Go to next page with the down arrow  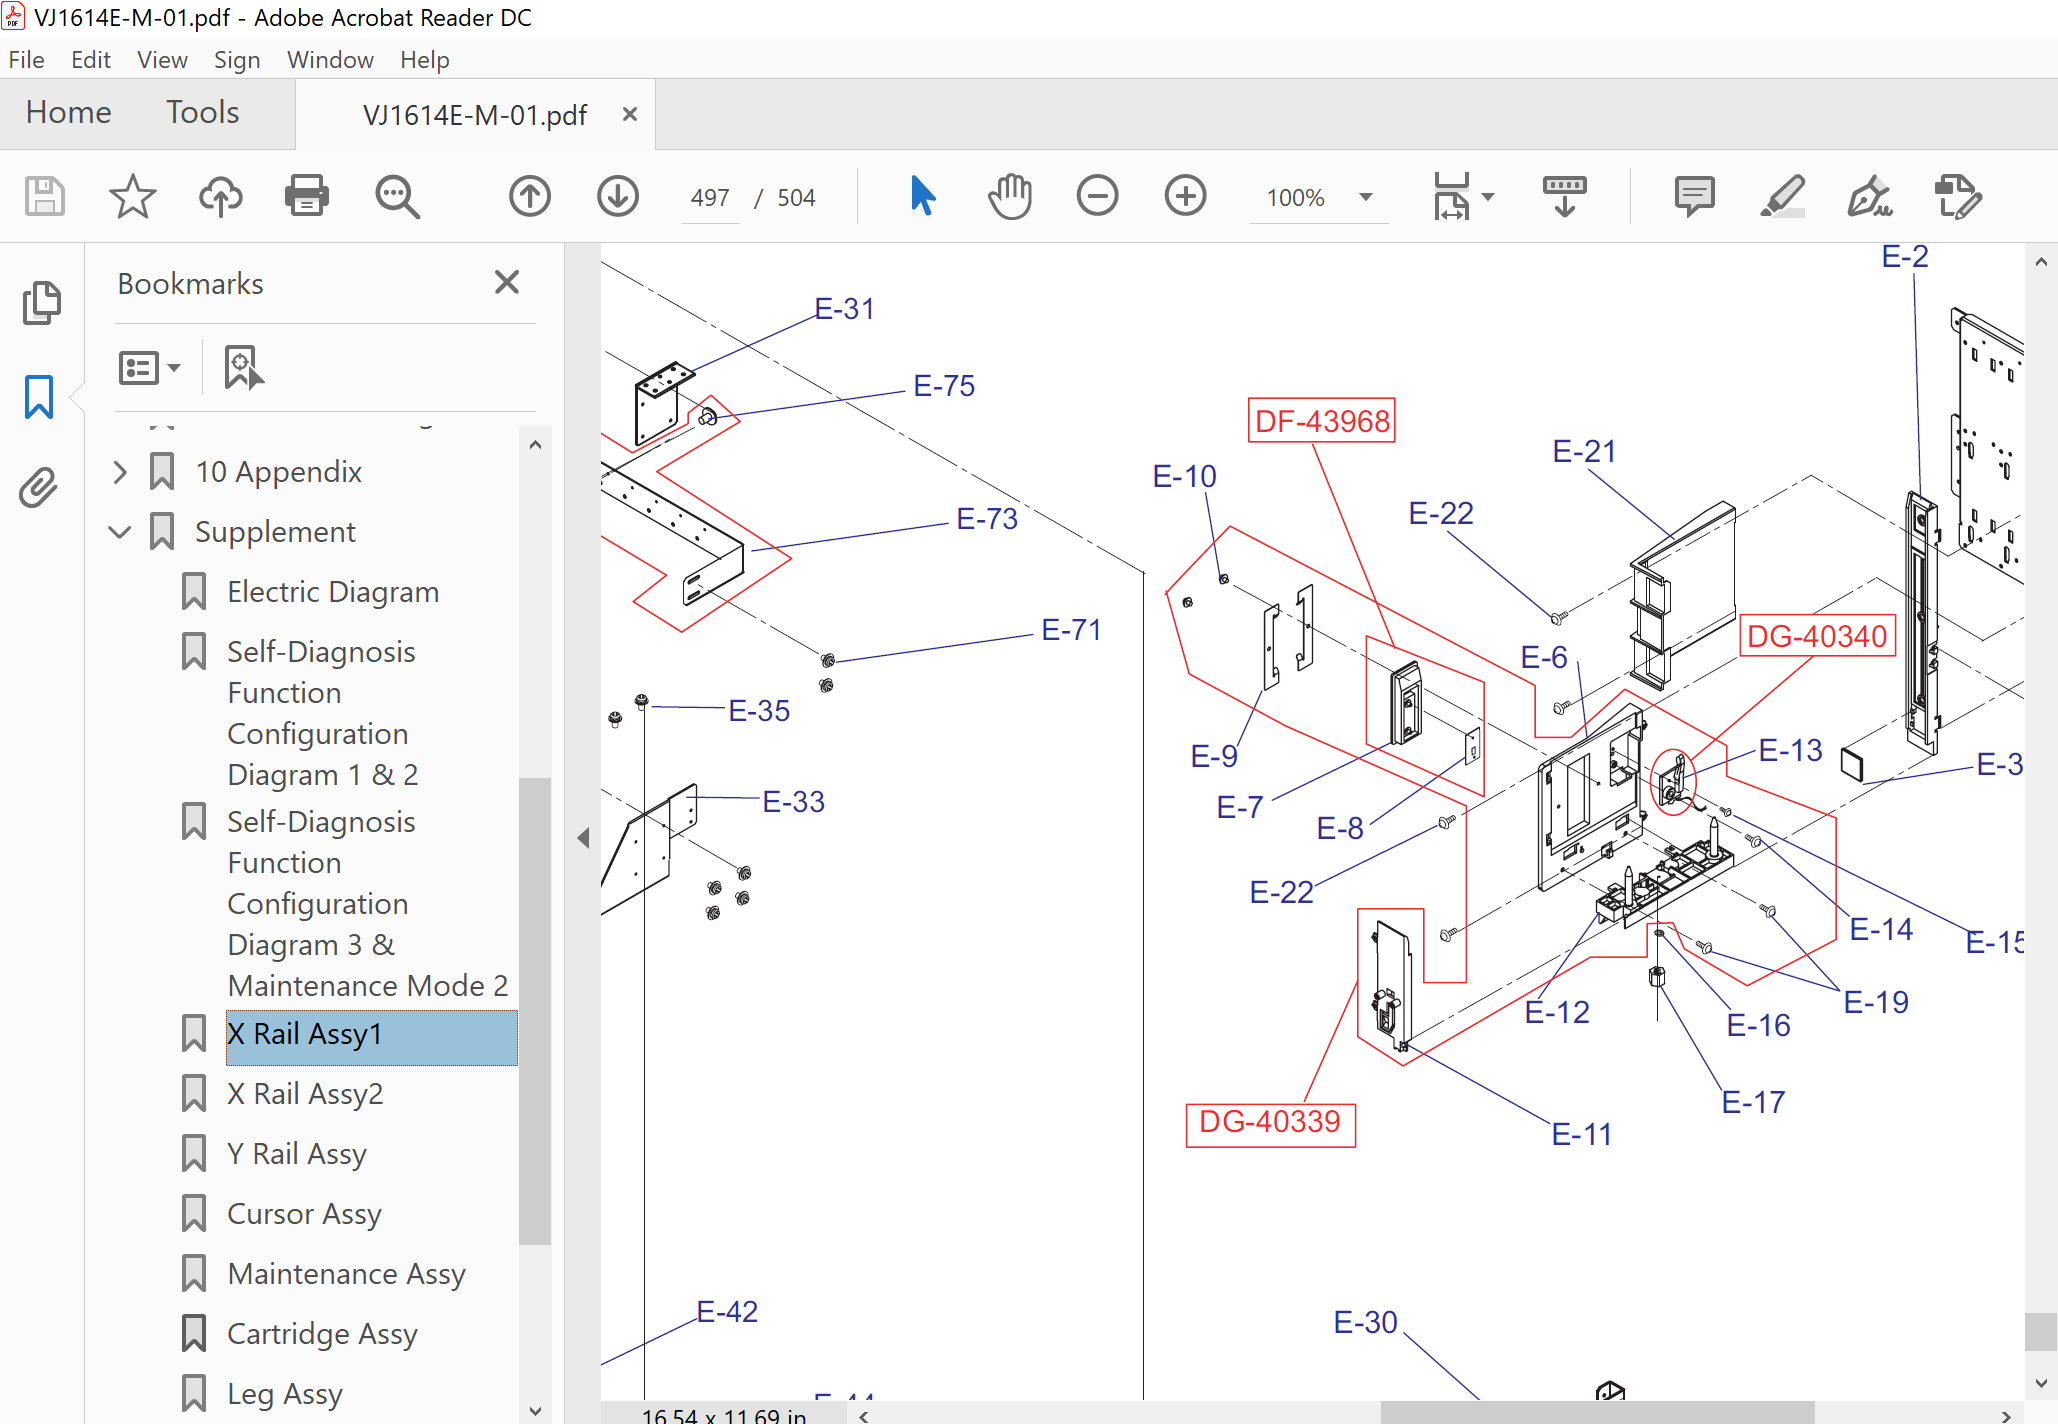click(618, 196)
